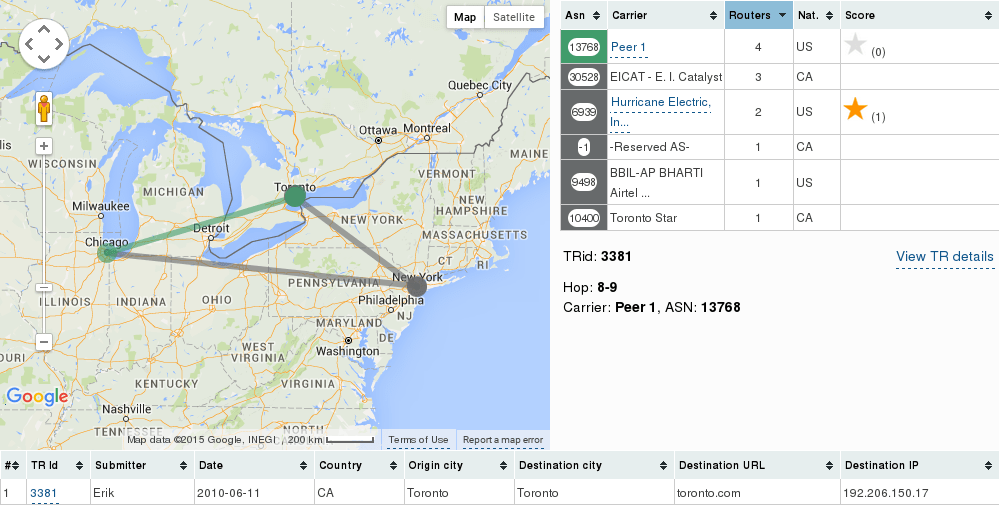
Task: Sort carrier table by Asn
Action: point(582,15)
